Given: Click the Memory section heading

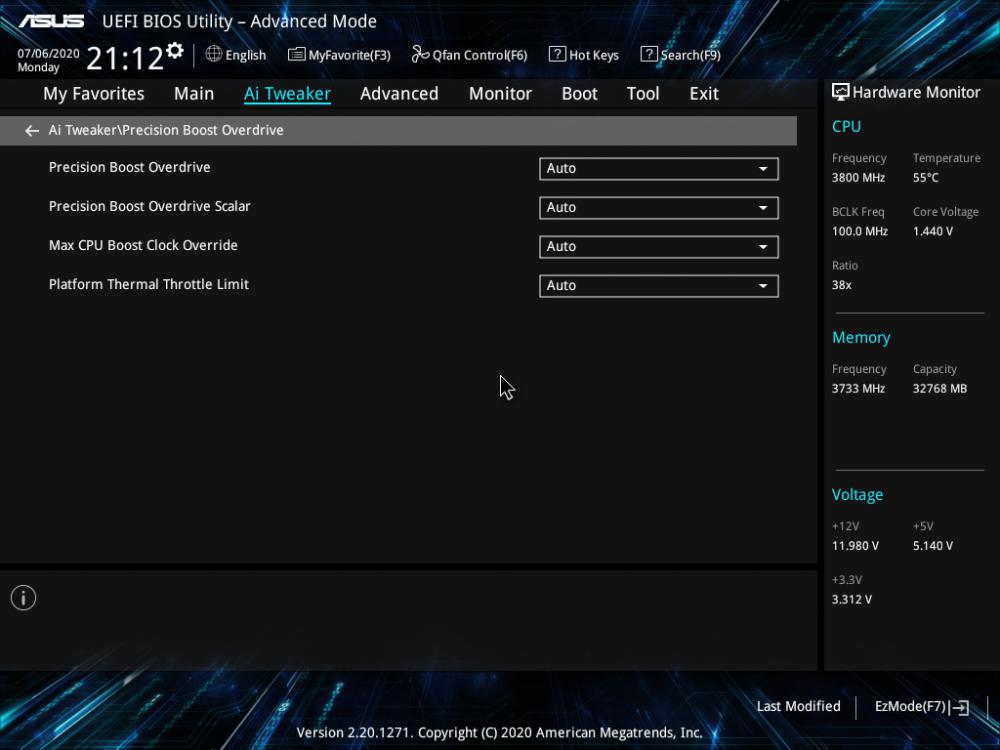Looking at the screenshot, I should (x=861, y=337).
